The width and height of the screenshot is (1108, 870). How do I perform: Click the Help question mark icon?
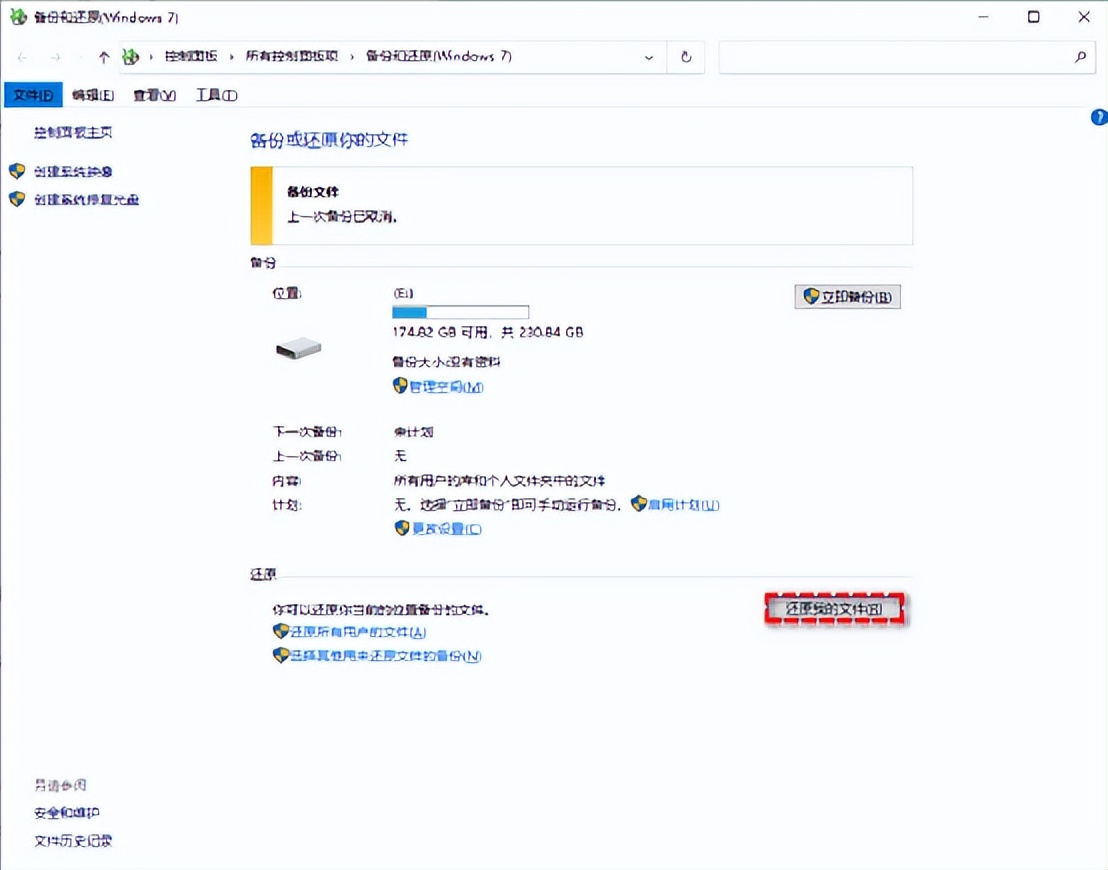coord(1098,117)
